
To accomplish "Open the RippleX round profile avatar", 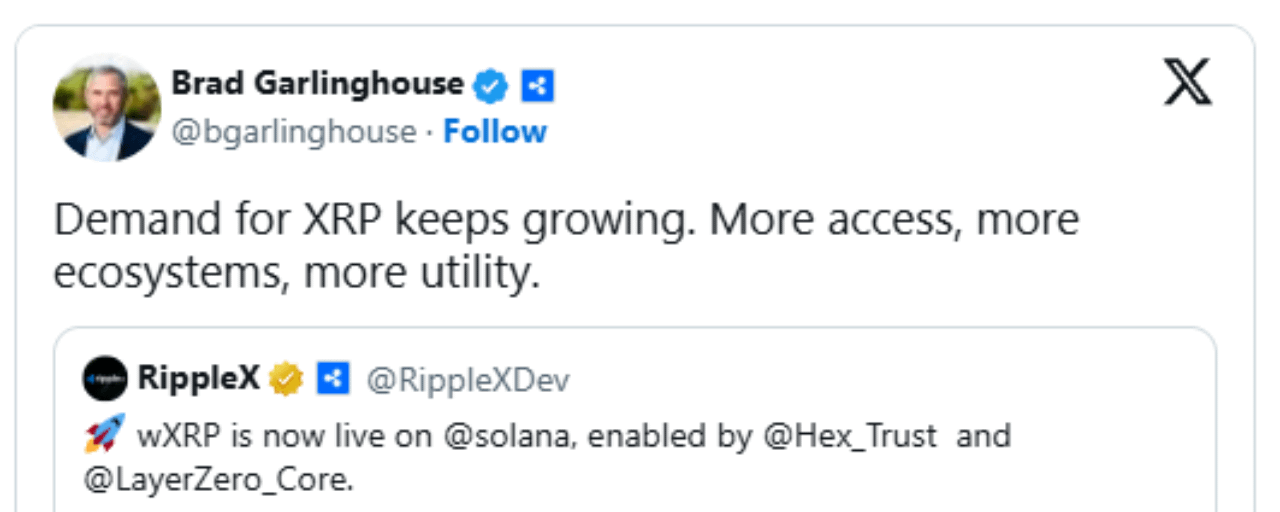I will (x=105, y=379).
